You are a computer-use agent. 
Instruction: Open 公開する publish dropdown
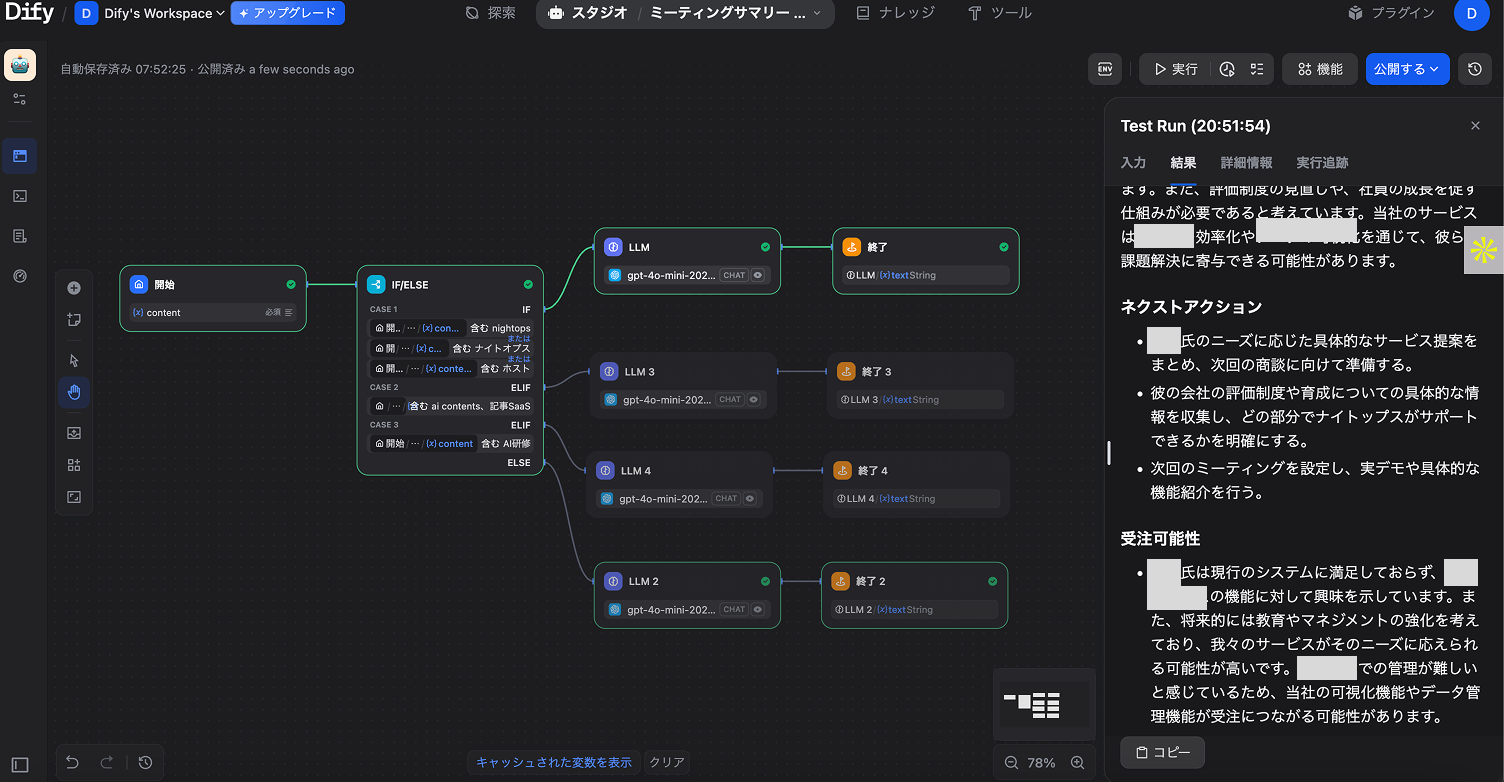[1407, 69]
